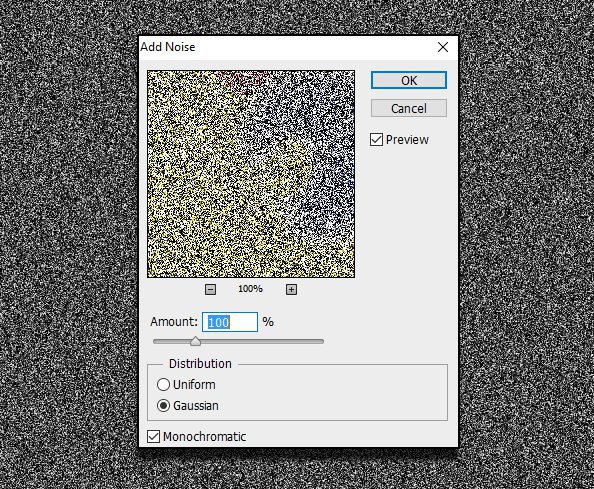Close the Add Noise dialog
The height and width of the screenshot is (489, 594).
[x=443, y=47]
